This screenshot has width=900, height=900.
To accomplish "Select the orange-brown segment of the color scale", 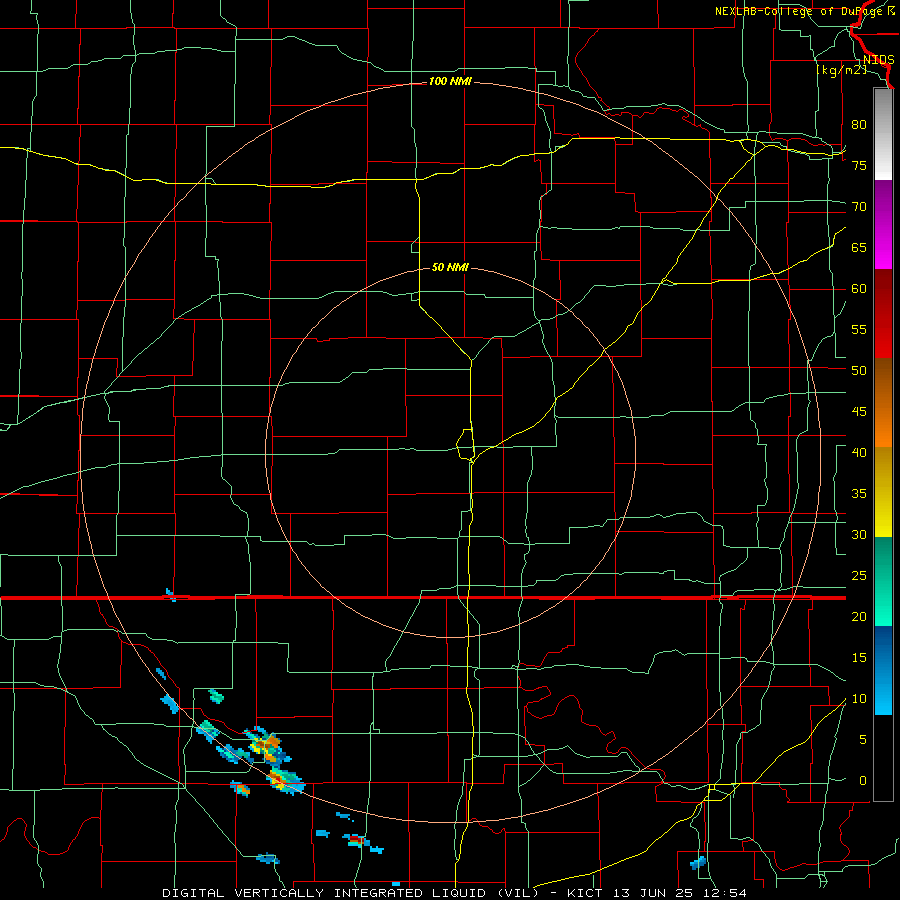I will (883, 403).
